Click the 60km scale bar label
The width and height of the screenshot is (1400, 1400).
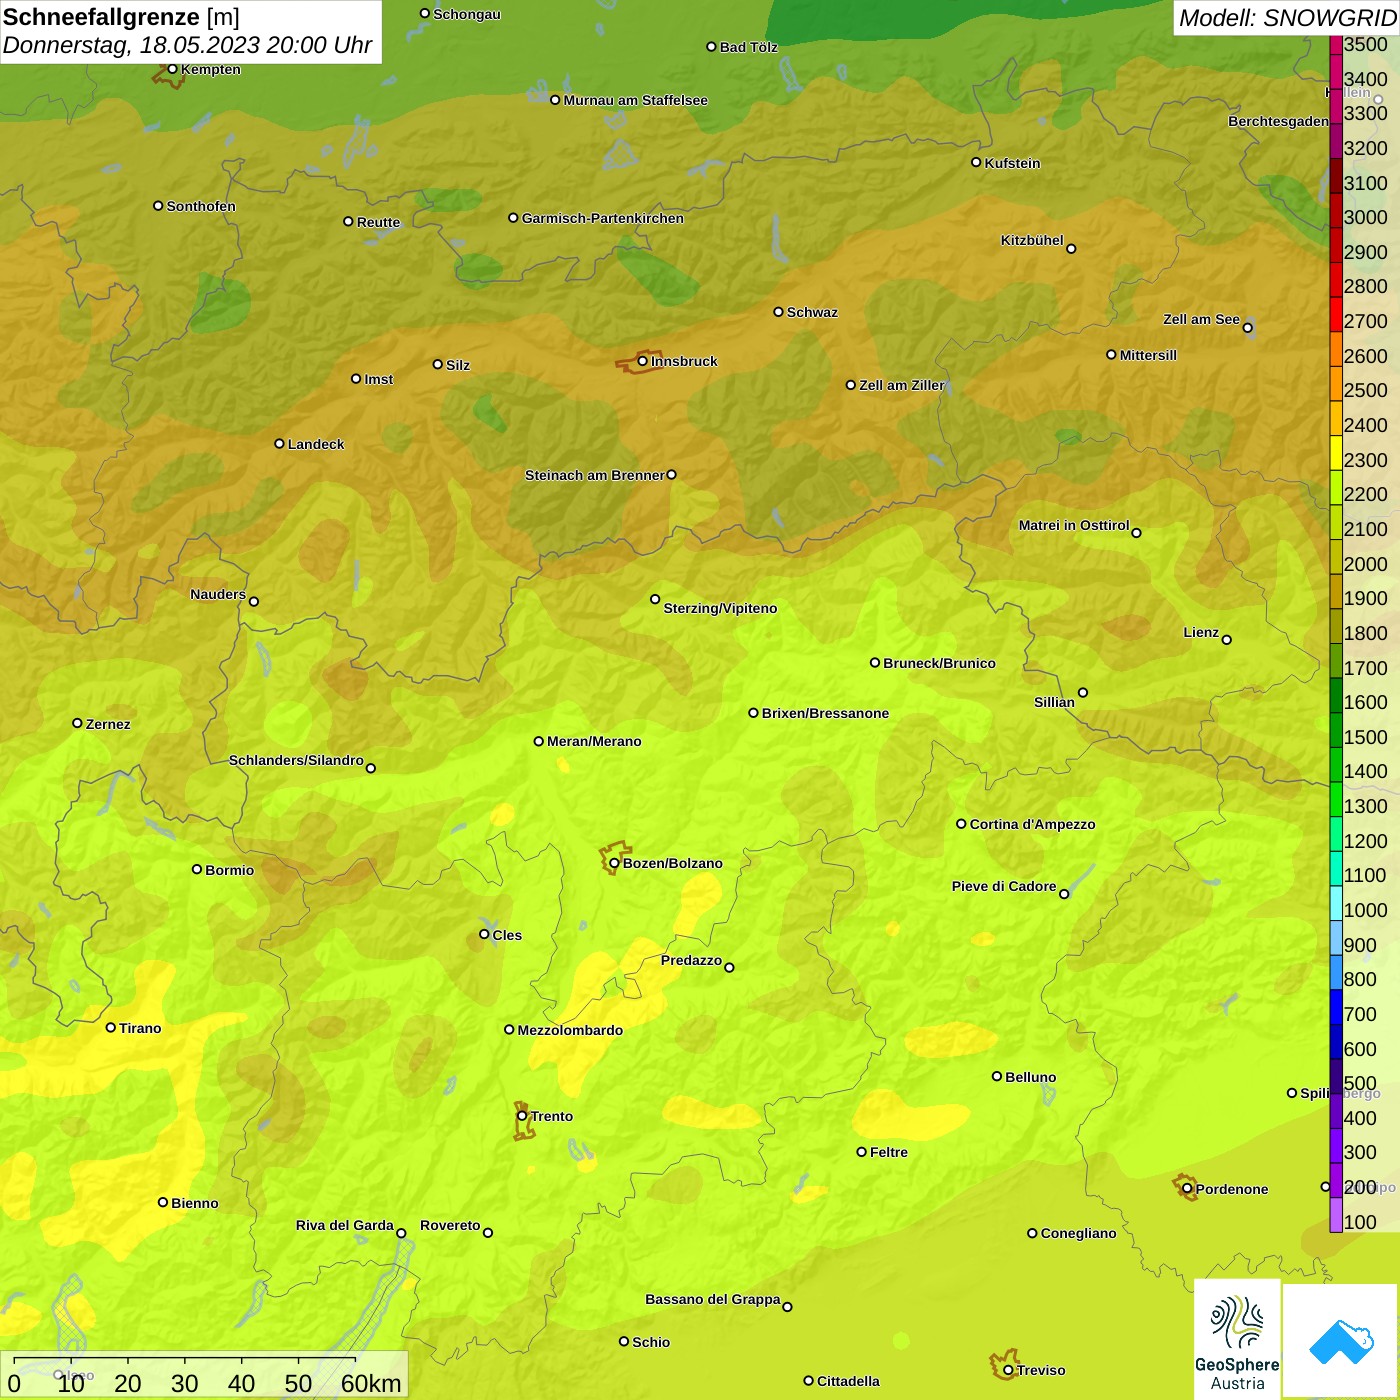pyautogui.click(x=371, y=1383)
